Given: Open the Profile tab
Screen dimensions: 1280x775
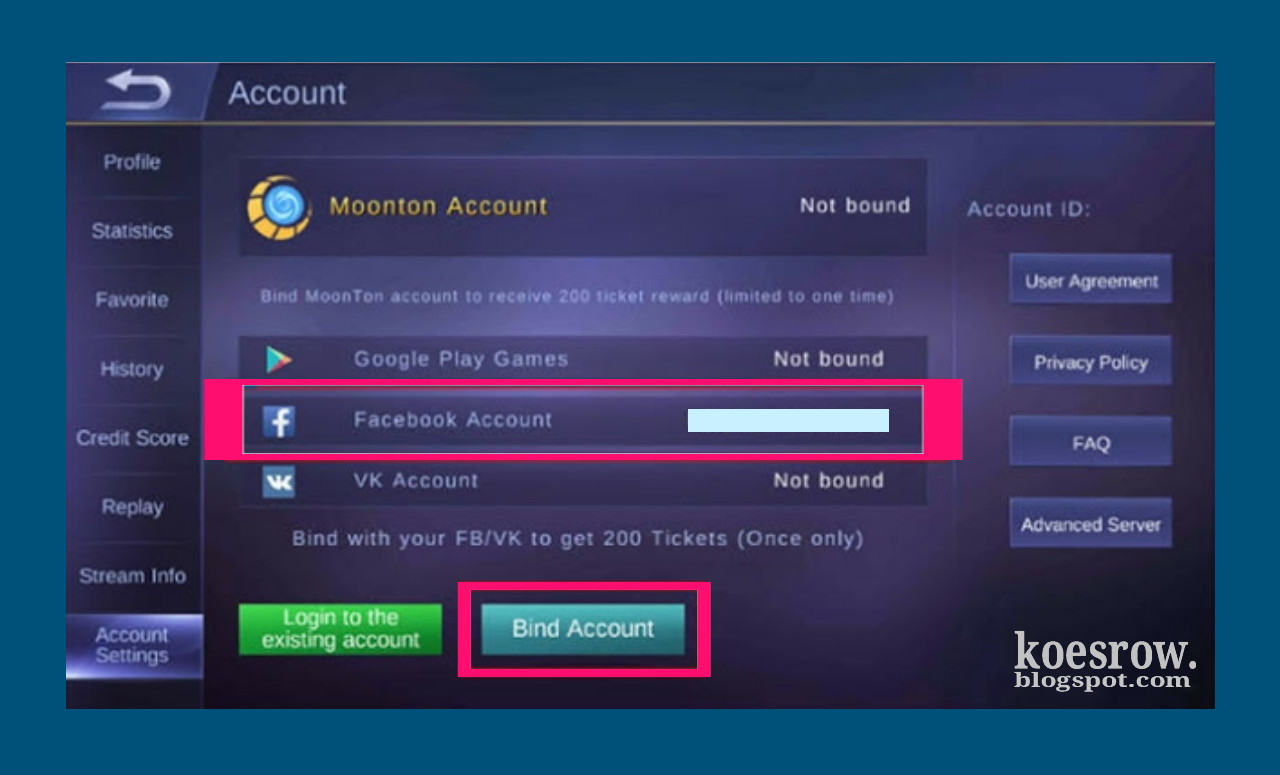Looking at the screenshot, I should click(x=132, y=162).
